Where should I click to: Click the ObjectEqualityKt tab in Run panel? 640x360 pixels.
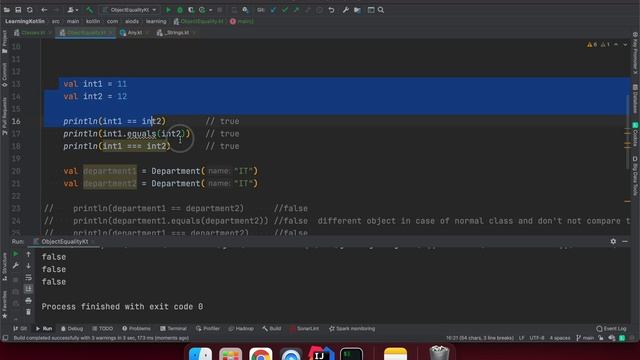pyautogui.click(x=64, y=242)
